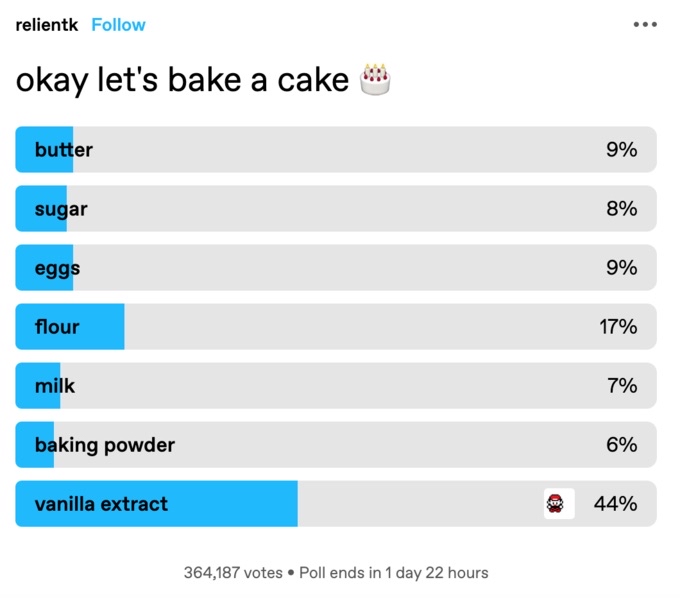
Task: Open the three-dot post options menu
Action: (x=645, y=24)
